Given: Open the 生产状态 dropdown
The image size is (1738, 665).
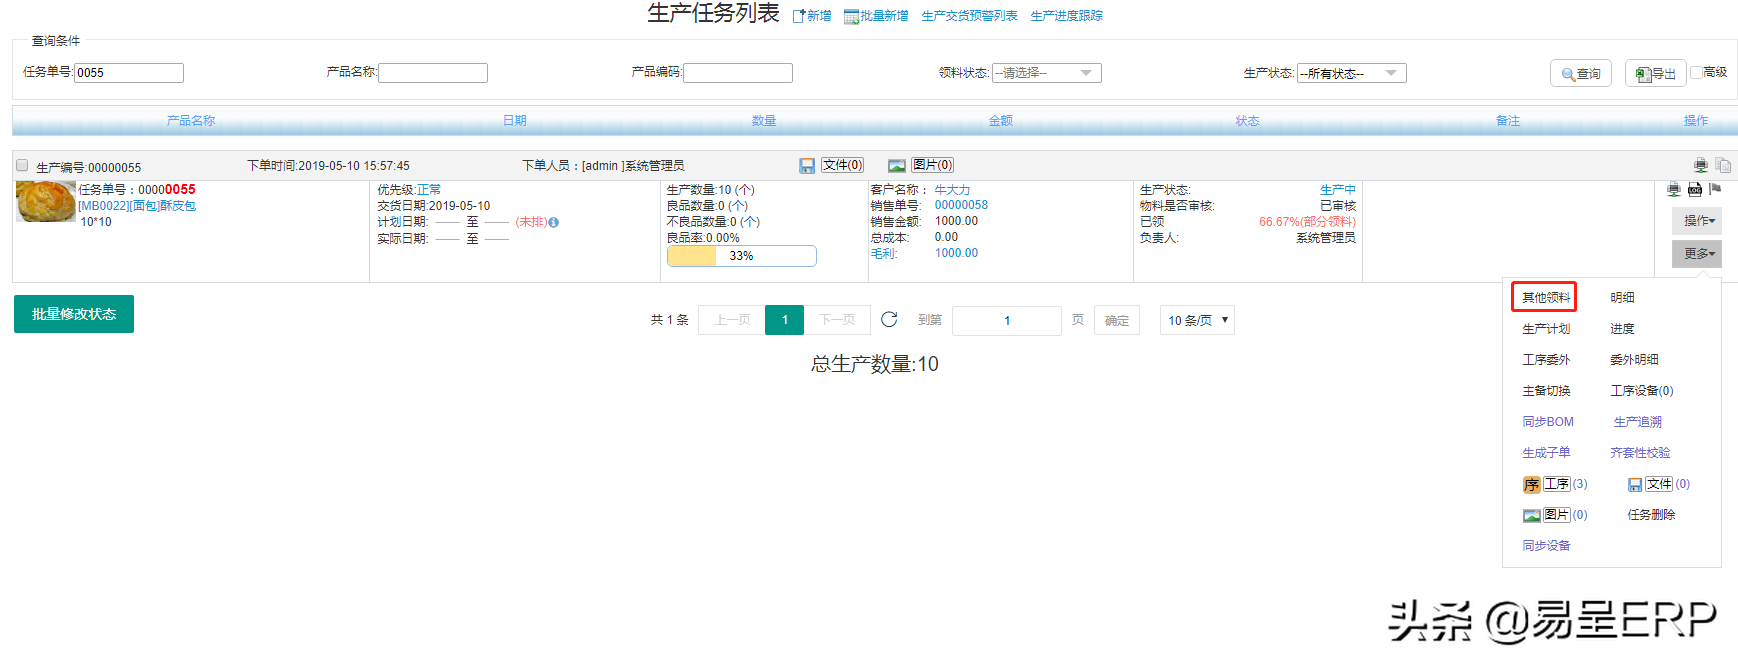Looking at the screenshot, I should 1351,73.
